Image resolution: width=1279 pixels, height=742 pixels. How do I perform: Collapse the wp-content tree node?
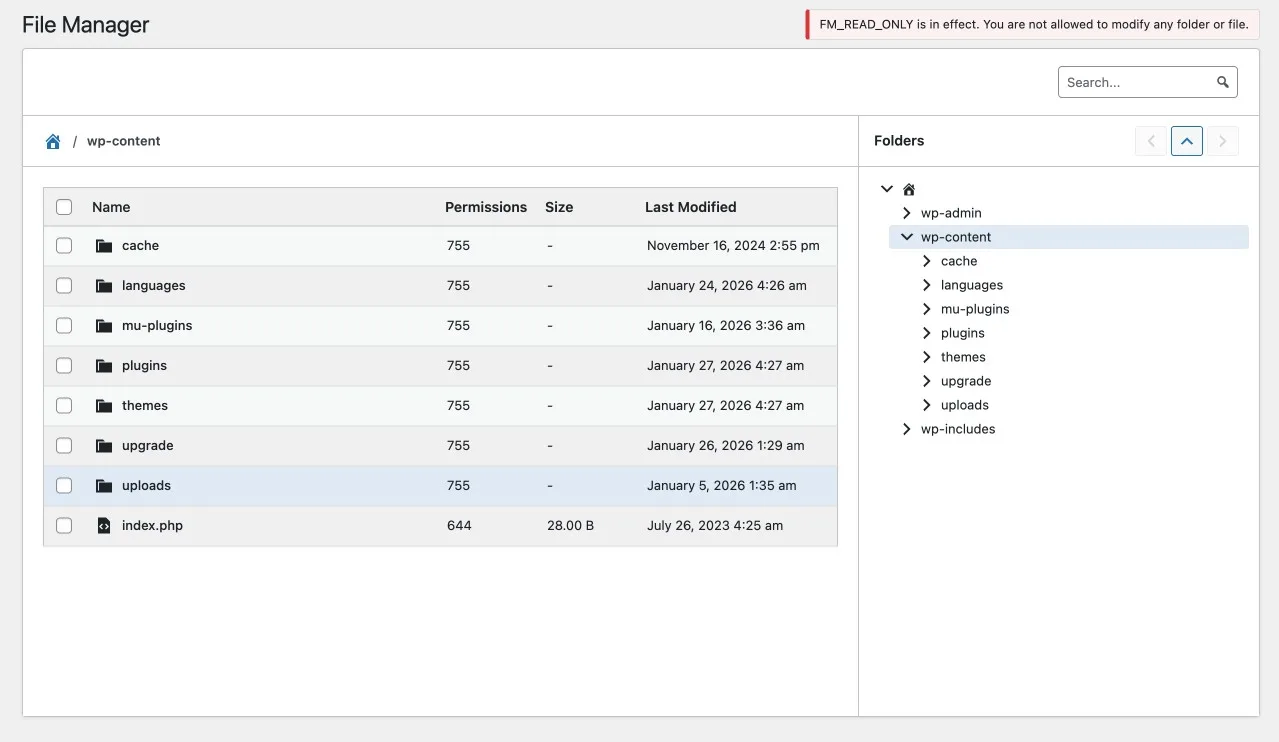tap(906, 237)
